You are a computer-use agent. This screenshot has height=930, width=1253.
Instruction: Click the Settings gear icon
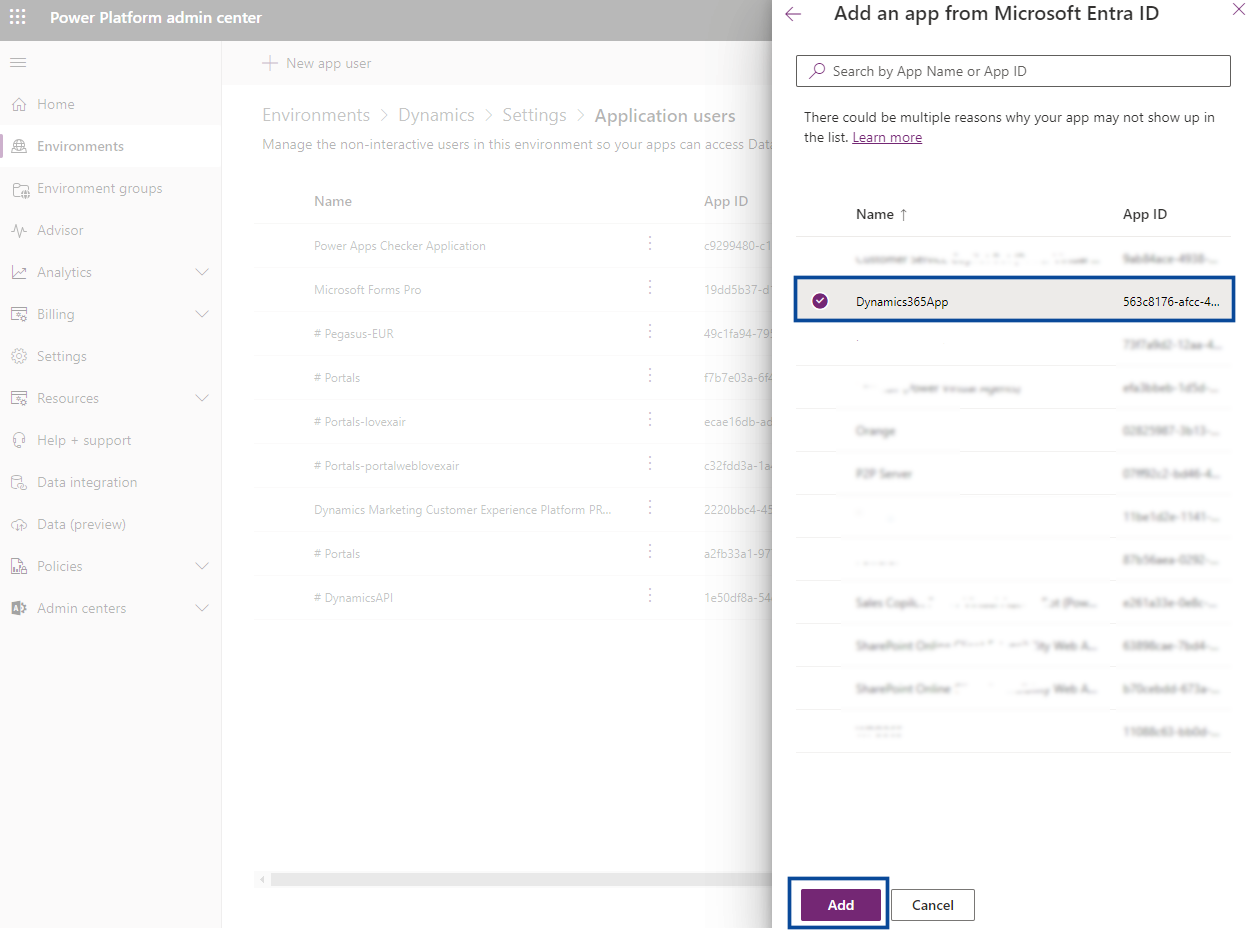point(18,356)
